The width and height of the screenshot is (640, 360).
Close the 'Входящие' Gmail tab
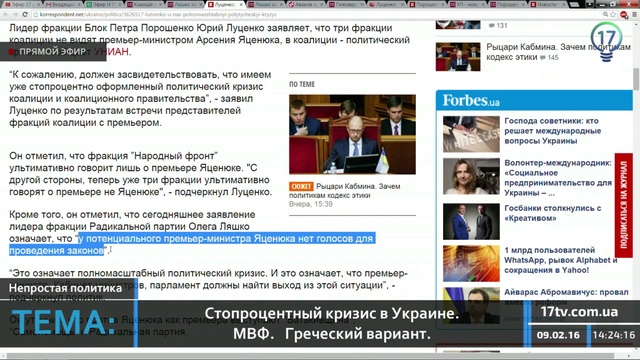click(79, 4)
